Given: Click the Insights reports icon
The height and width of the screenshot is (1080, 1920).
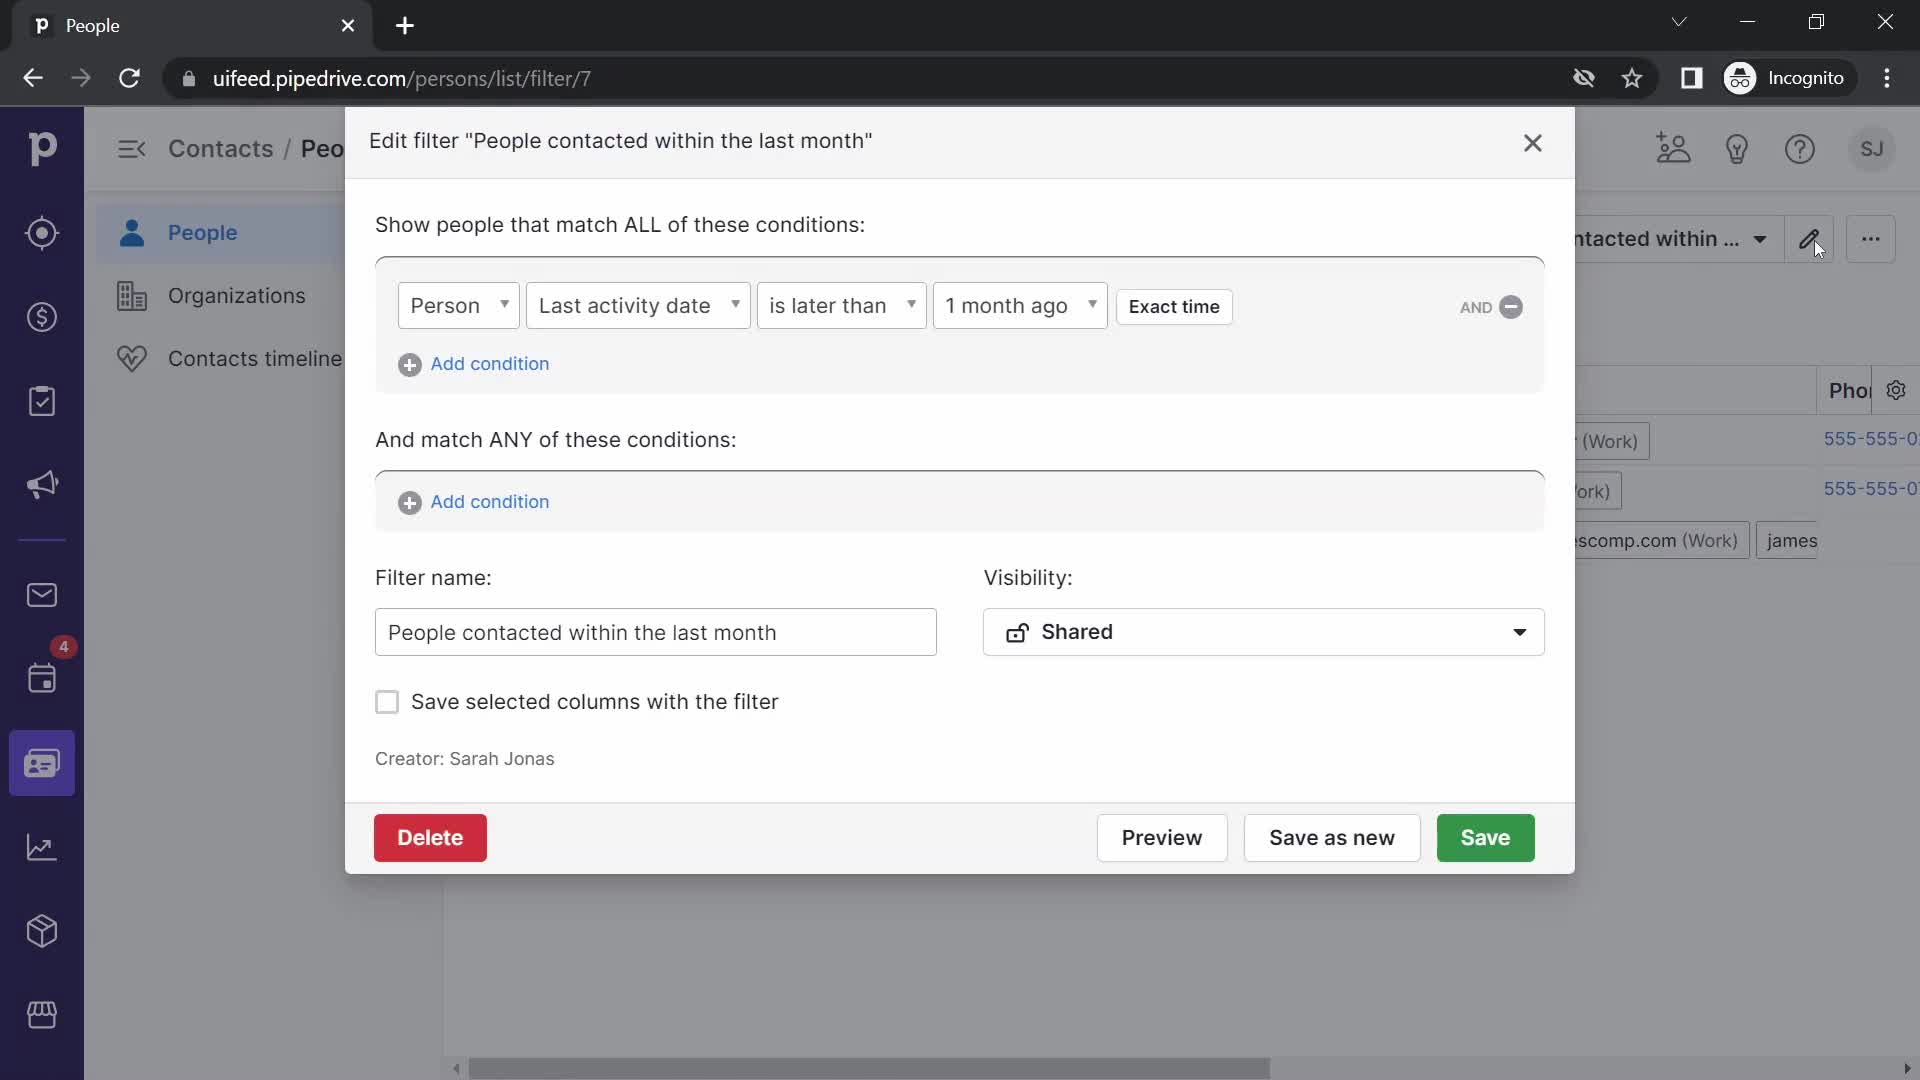Looking at the screenshot, I should click(x=42, y=847).
